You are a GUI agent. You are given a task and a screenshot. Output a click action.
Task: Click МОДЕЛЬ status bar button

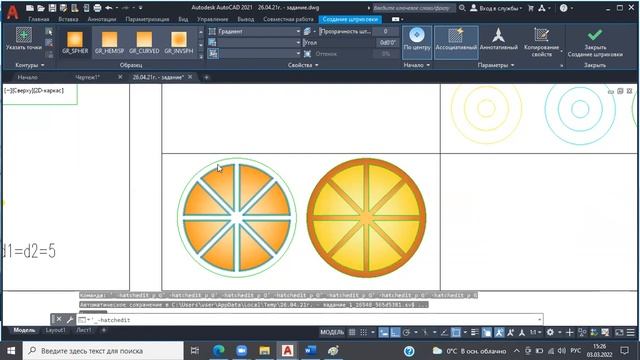coord(332,332)
